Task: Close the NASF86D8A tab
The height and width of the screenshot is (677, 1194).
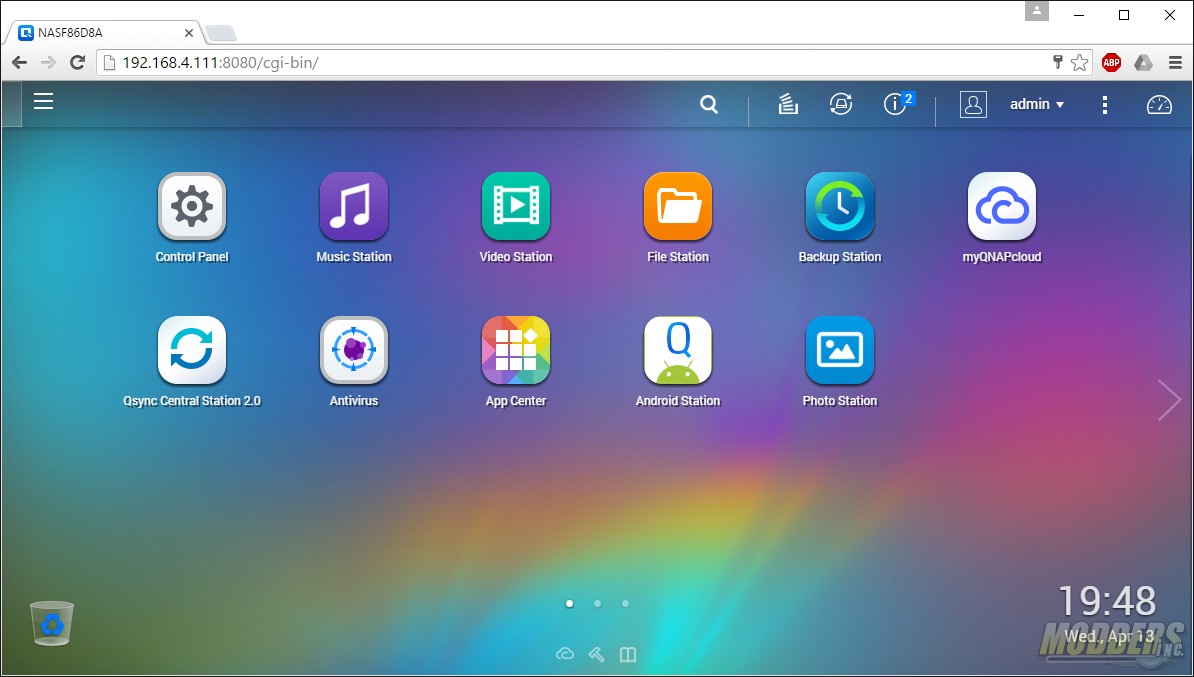Action: pyautogui.click(x=189, y=33)
